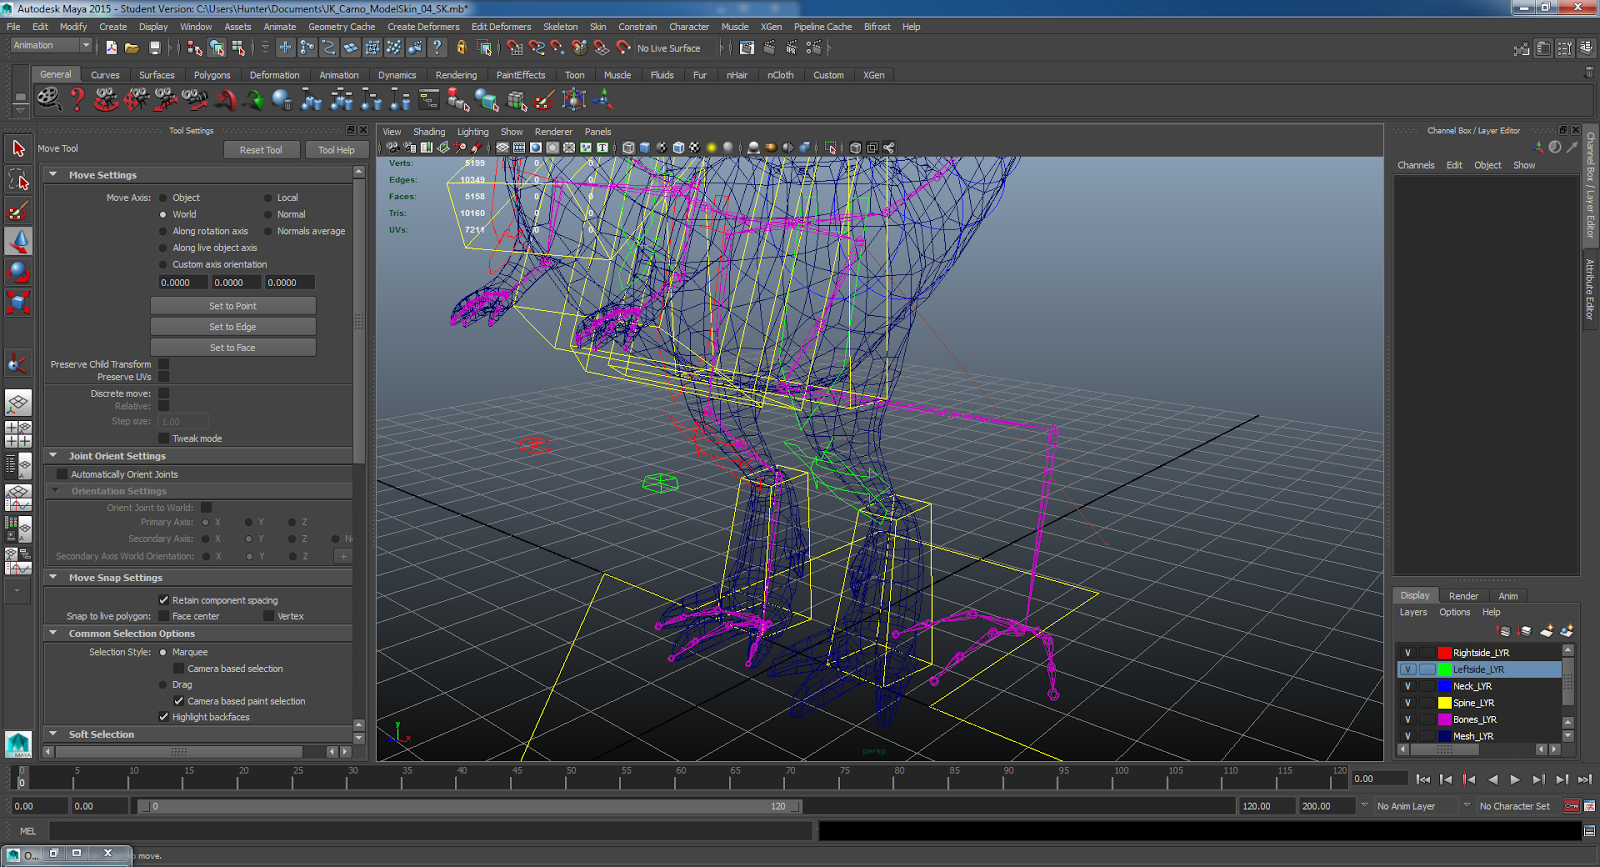
Task: Collapse the Move Settings section
Action: point(53,175)
